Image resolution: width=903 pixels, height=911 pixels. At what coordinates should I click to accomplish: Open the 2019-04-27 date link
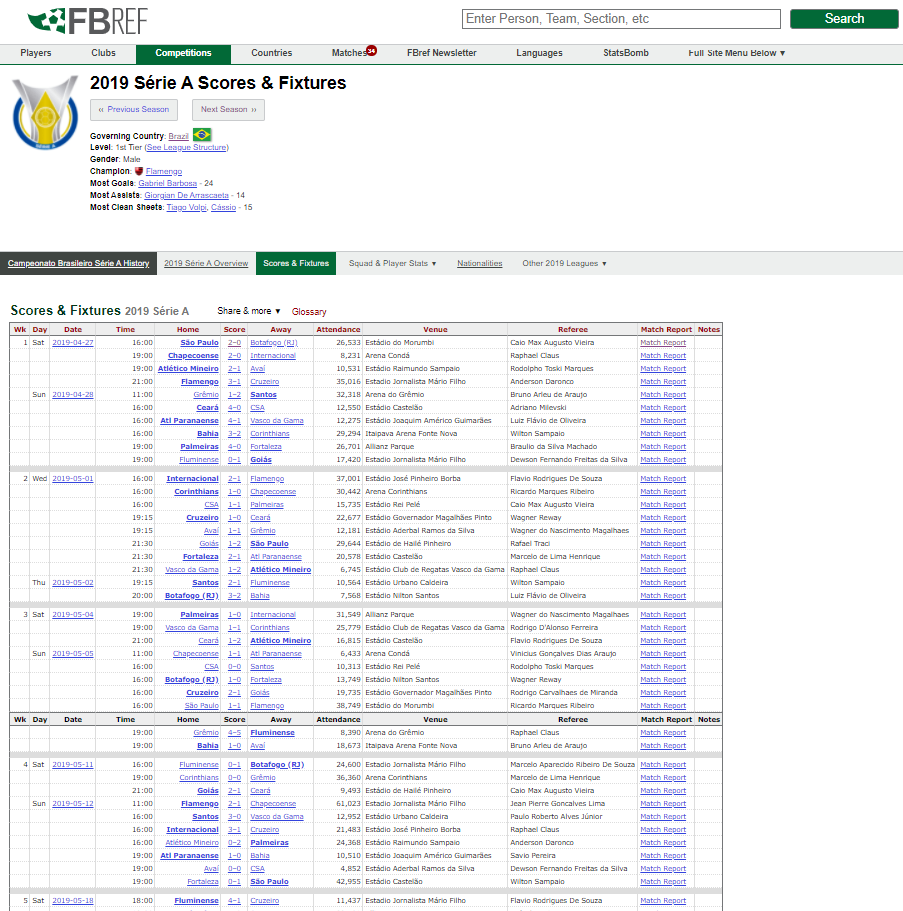click(73, 343)
